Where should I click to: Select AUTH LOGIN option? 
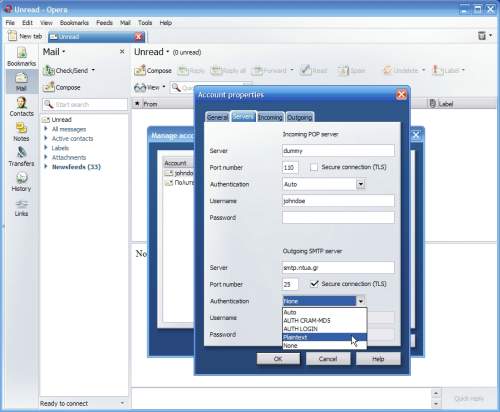point(325,329)
